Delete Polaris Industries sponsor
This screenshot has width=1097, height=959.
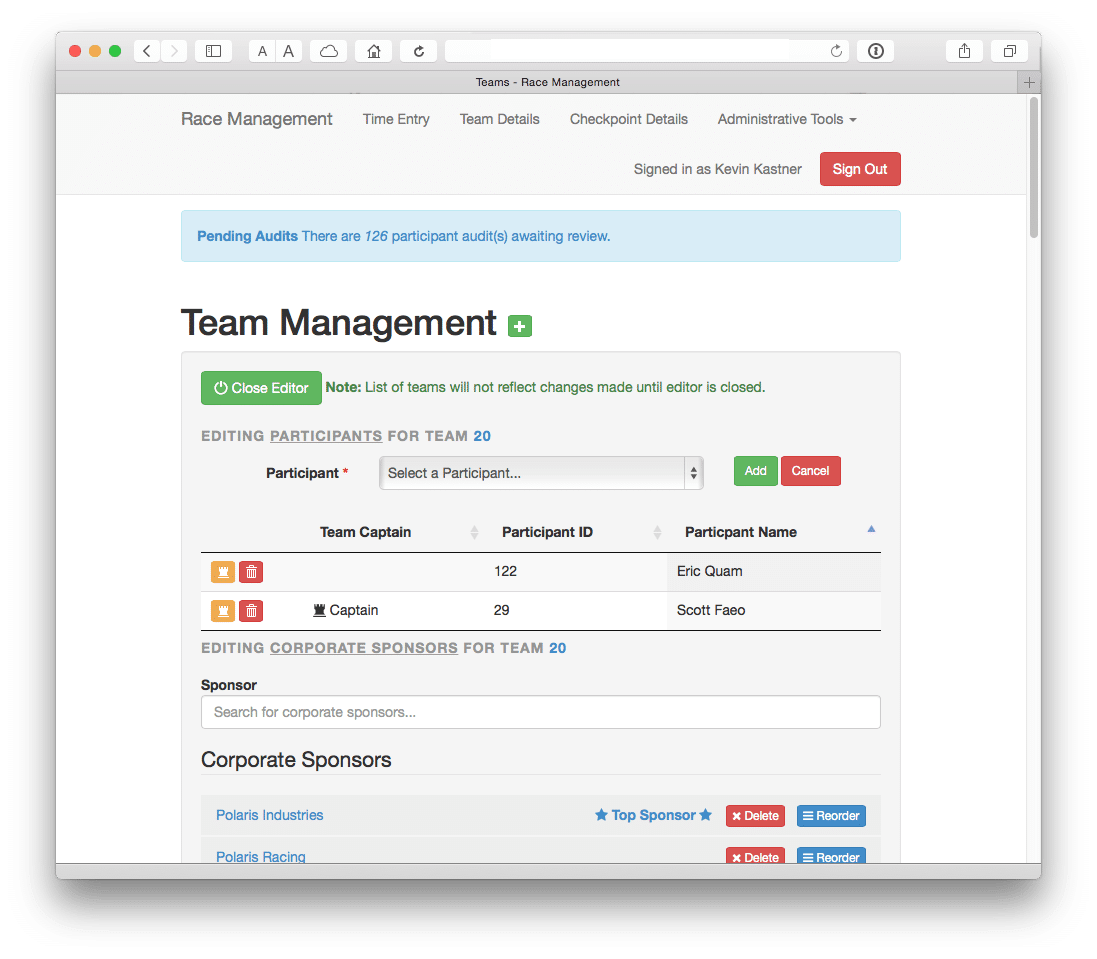755,816
